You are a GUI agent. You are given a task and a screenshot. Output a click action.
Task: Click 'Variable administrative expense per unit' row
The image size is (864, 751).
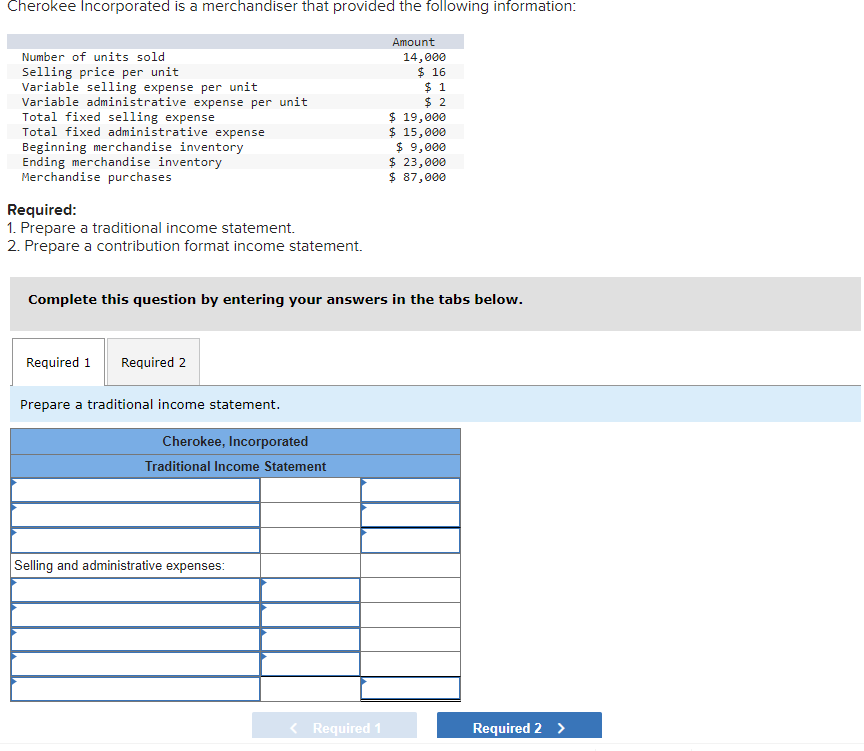point(235,102)
